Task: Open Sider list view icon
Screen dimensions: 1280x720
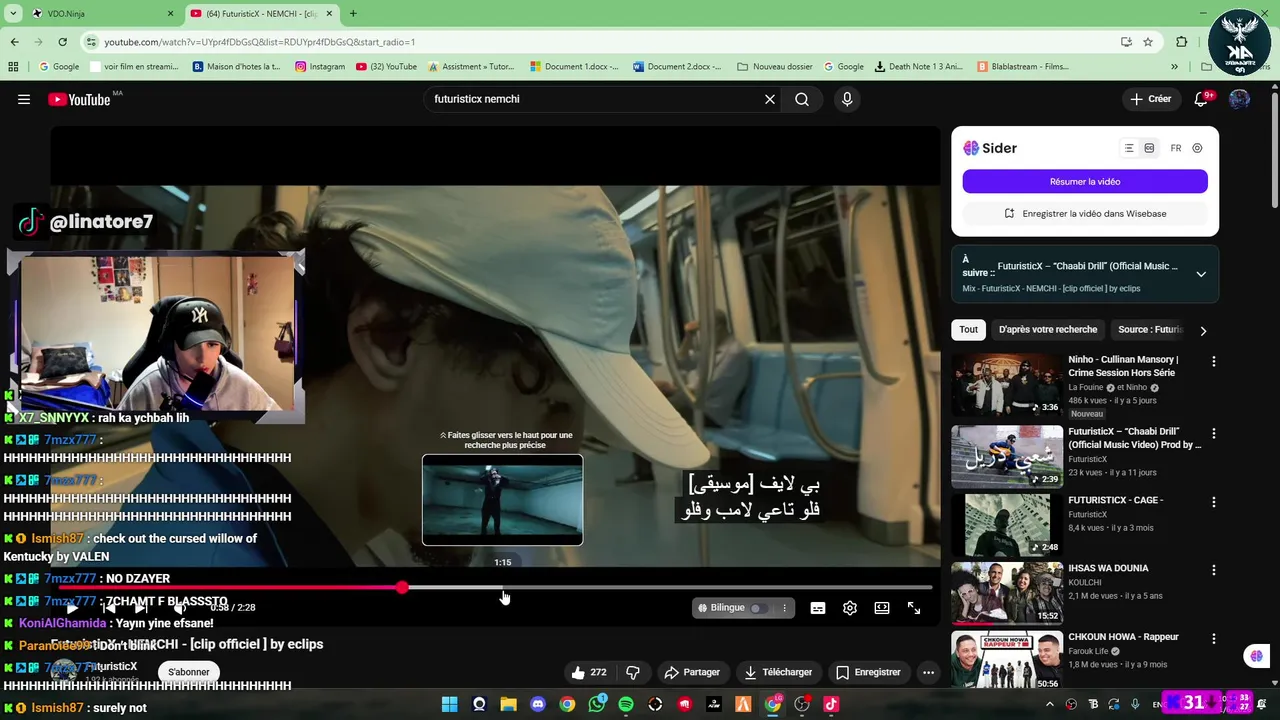Action: 1129,148
